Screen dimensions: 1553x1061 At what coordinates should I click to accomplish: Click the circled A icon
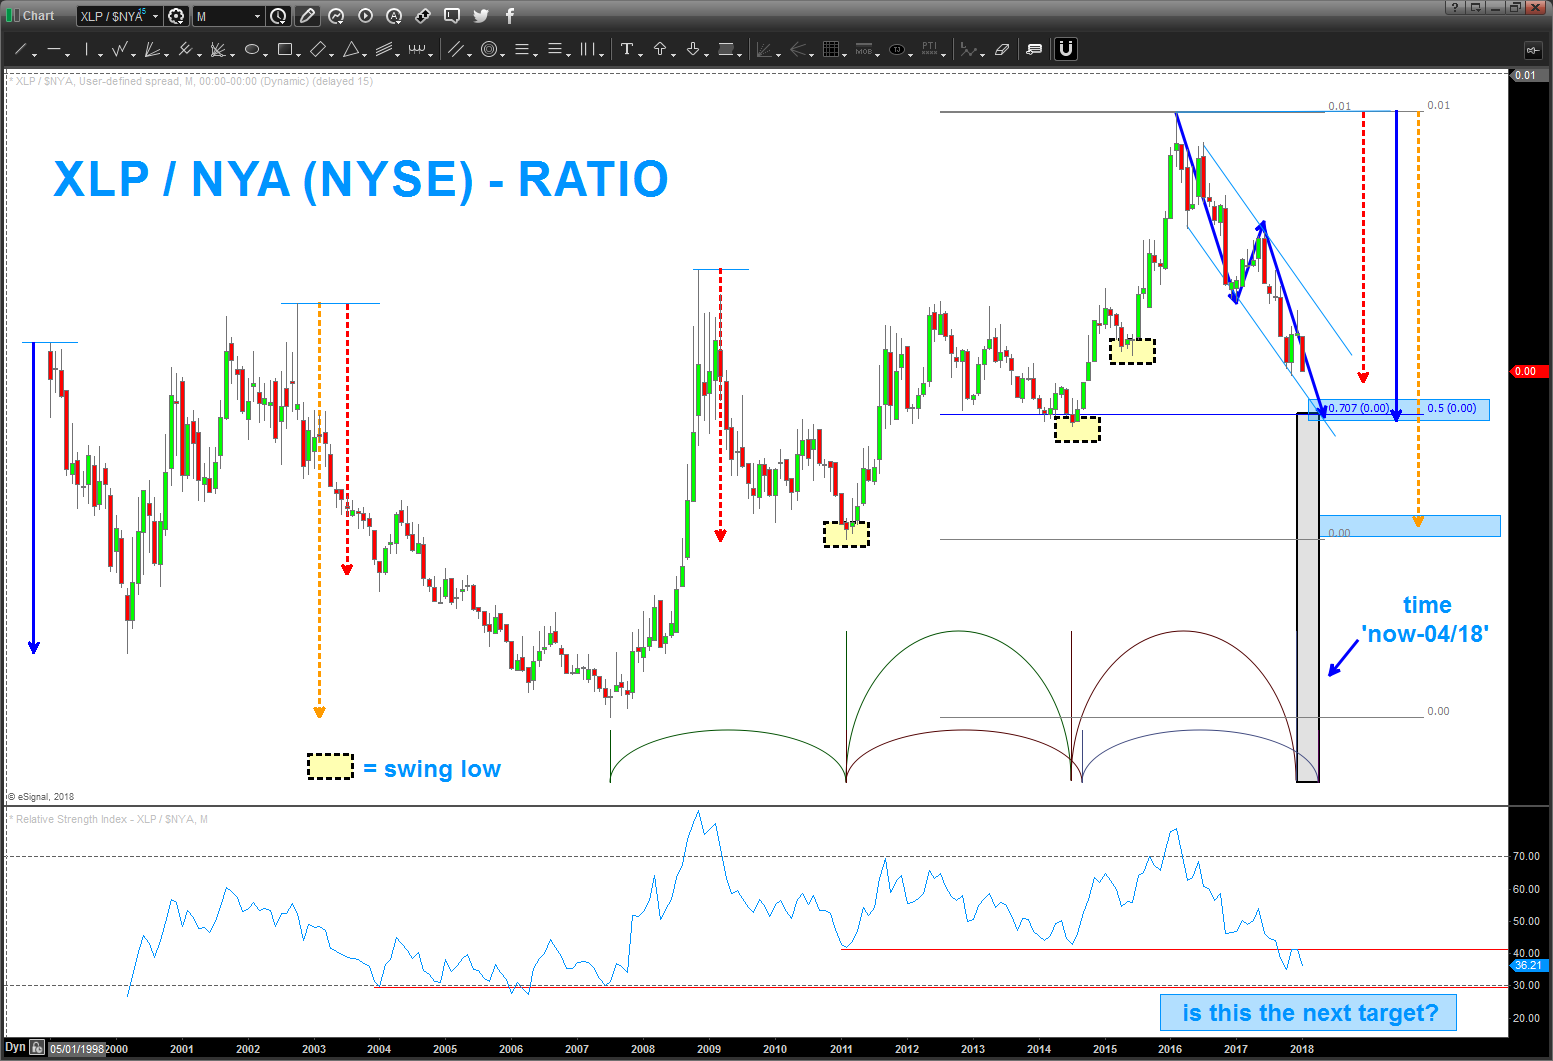(x=394, y=16)
